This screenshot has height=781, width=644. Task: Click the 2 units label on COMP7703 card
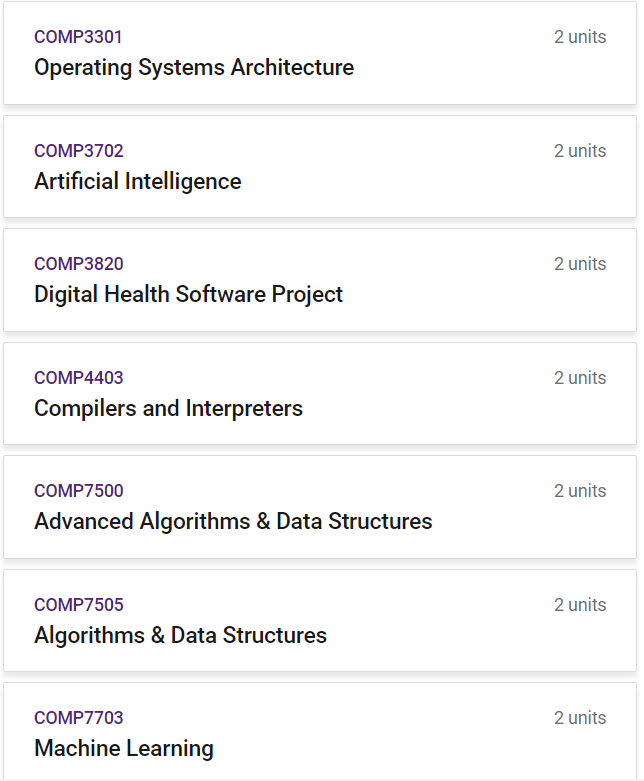tap(580, 718)
